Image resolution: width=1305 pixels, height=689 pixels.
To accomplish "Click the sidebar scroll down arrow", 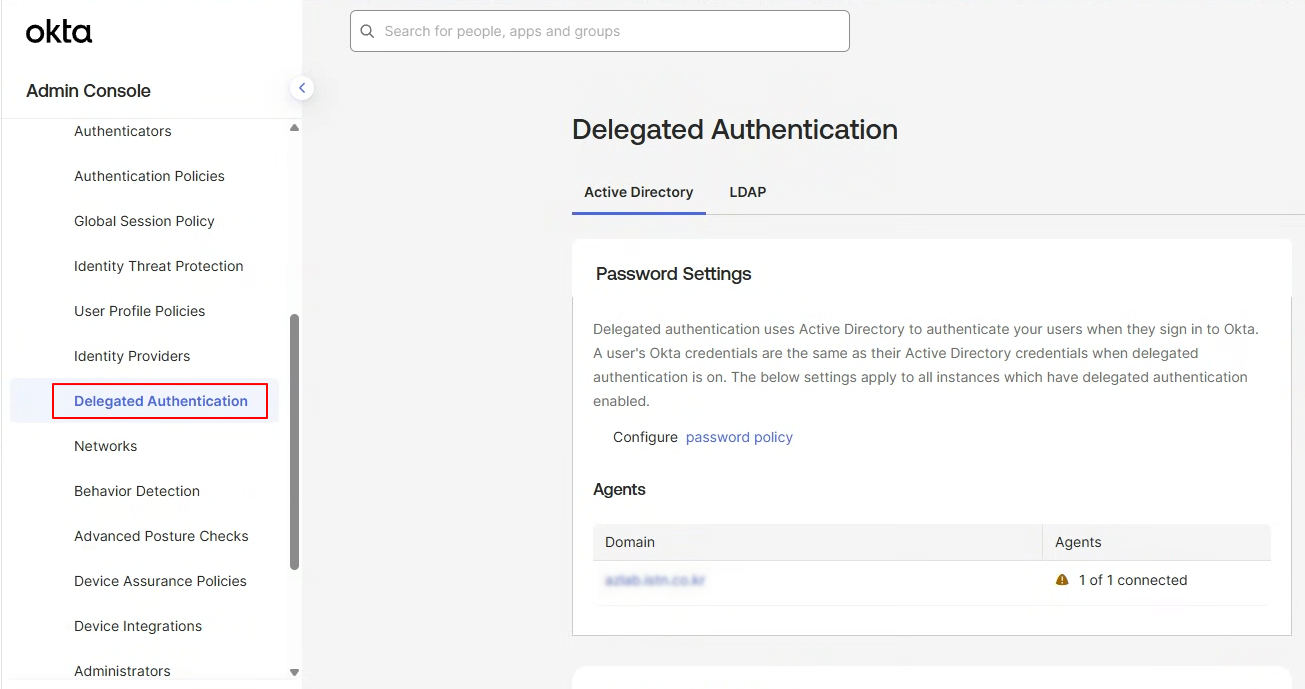I will tap(294, 673).
